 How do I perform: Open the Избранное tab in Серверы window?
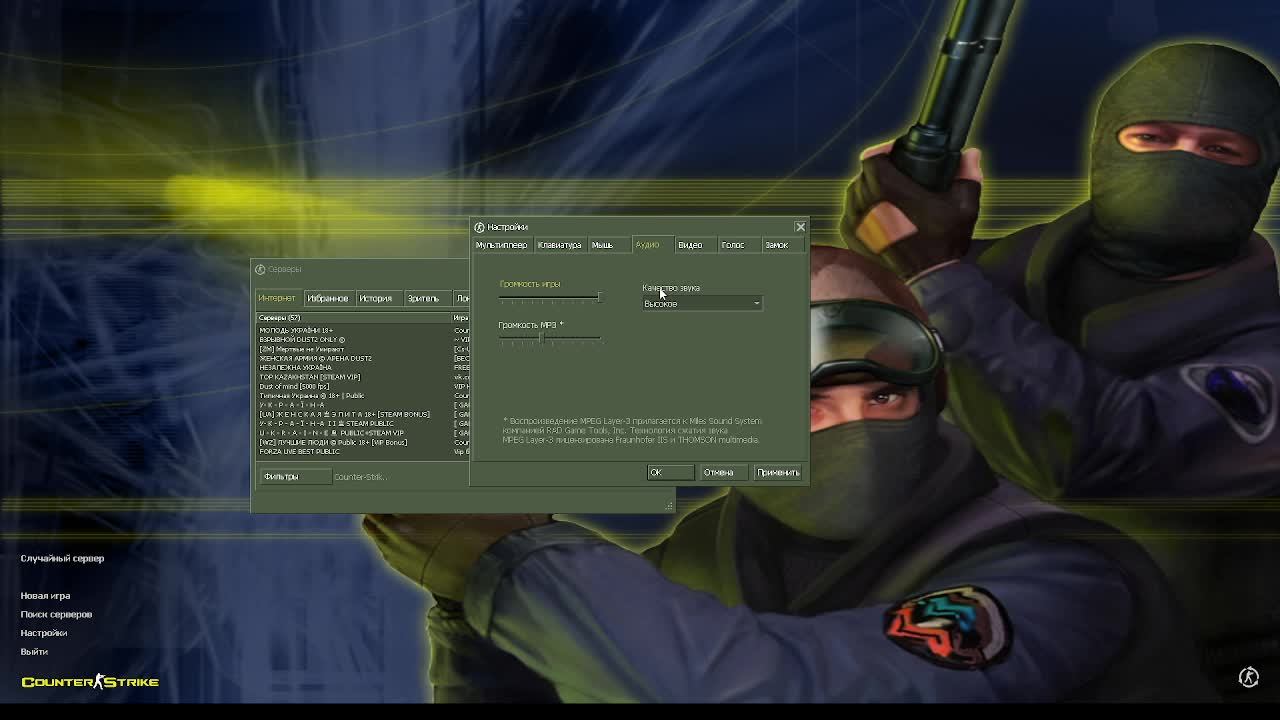pyautogui.click(x=328, y=298)
